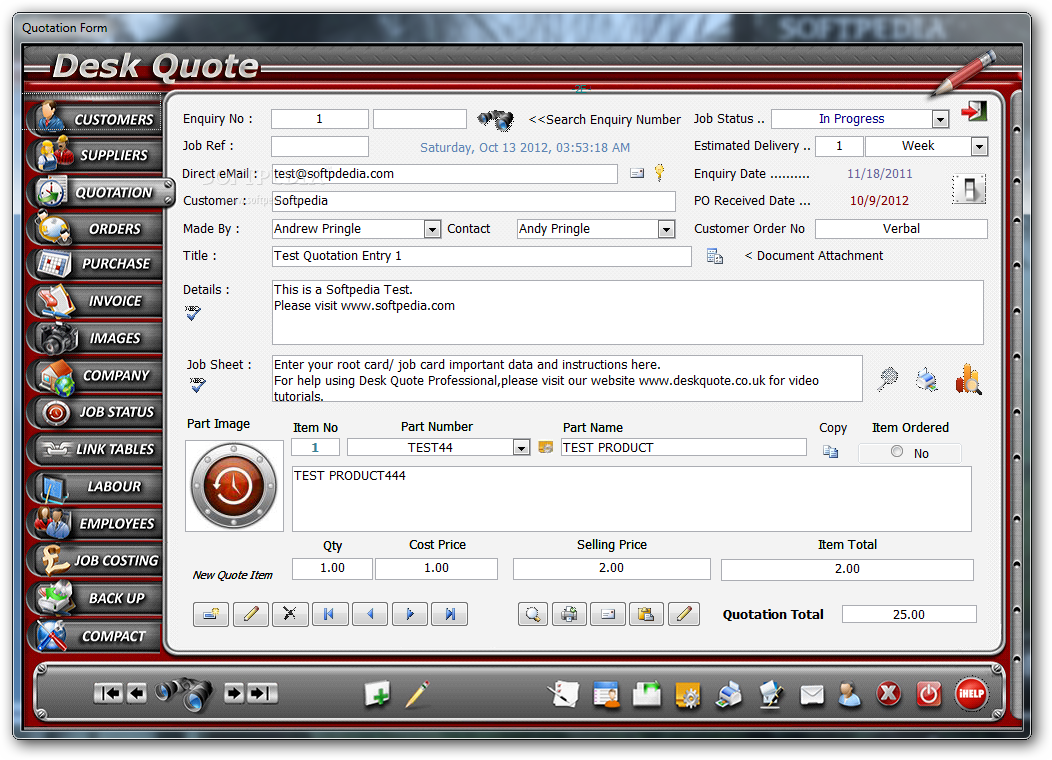The image size is (1052, 760).
Task: Click the switch icon beside Enquiry Date
Action: pyautogui.click(x=969, y=188)
